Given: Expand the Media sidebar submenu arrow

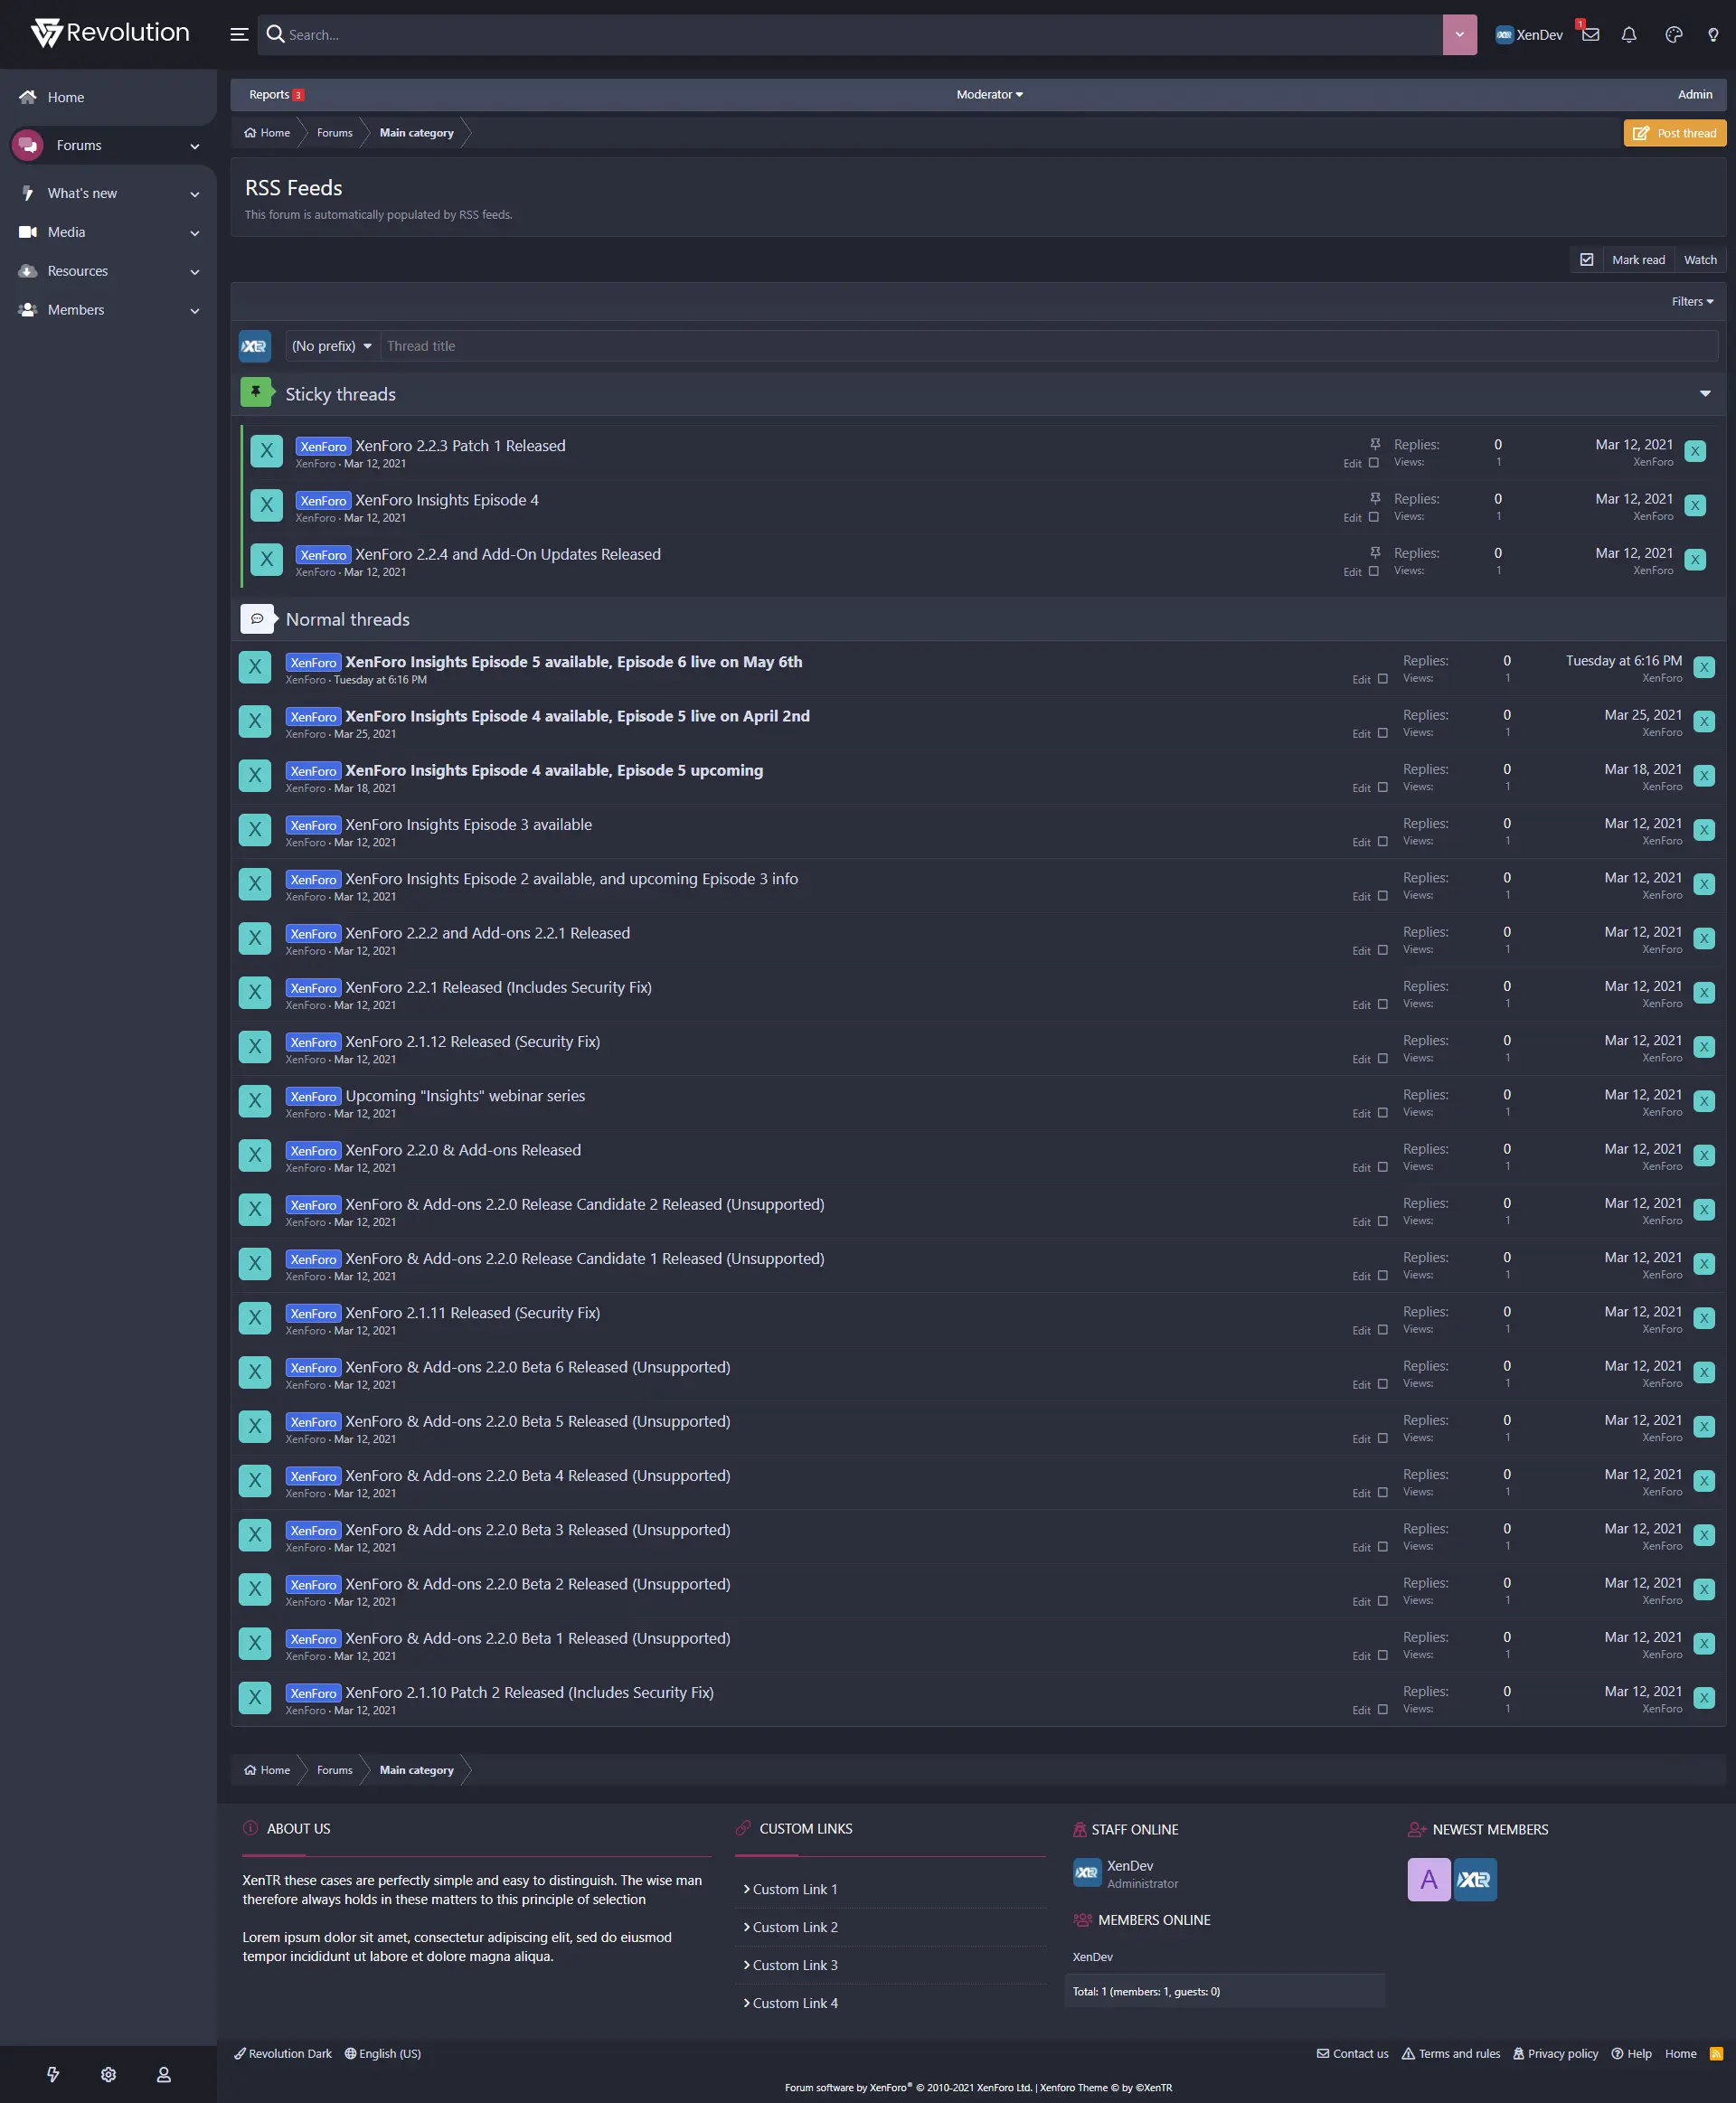Looking at the screenshot, I should 195,233.
